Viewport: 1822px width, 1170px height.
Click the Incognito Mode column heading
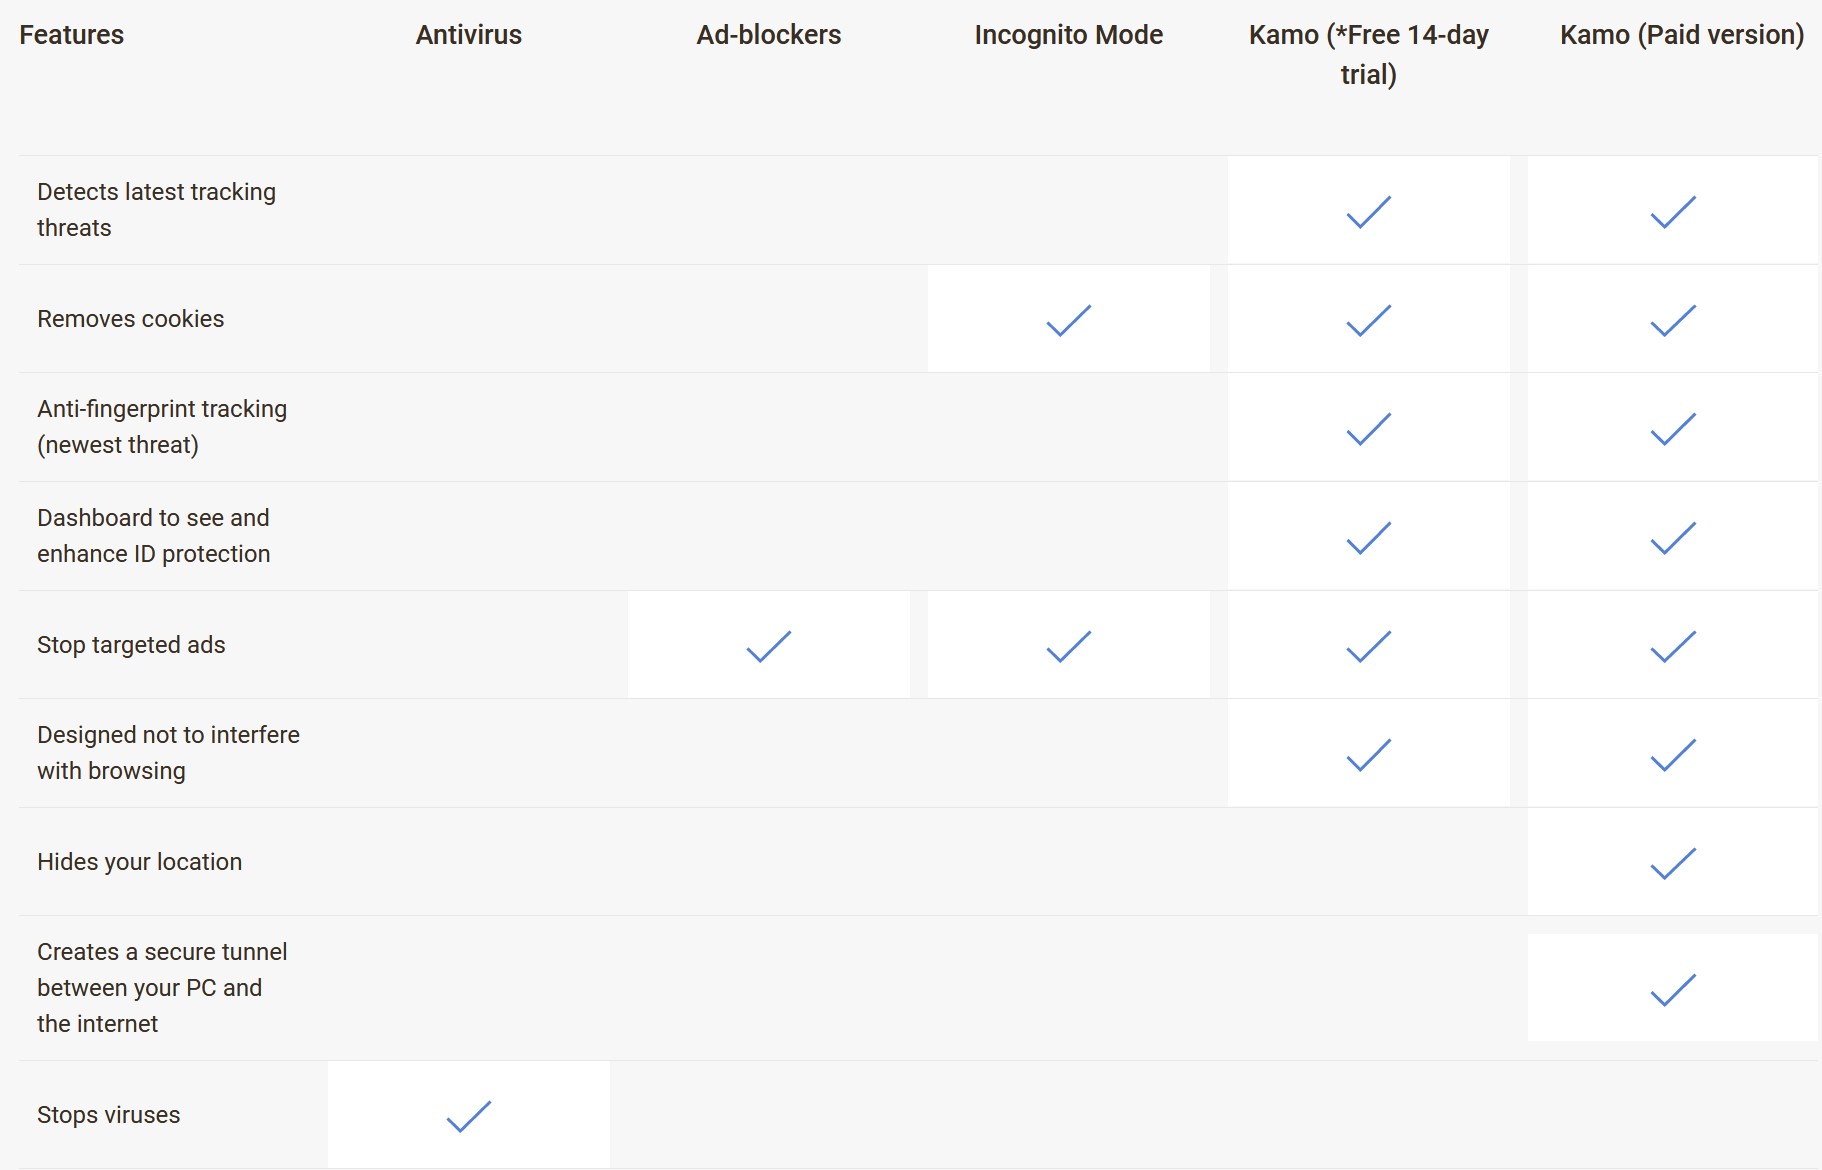click(1068, 35)
